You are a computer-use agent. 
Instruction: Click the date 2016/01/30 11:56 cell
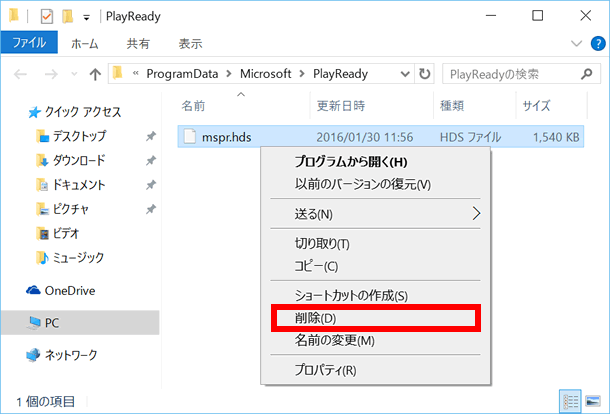point(365,137)
